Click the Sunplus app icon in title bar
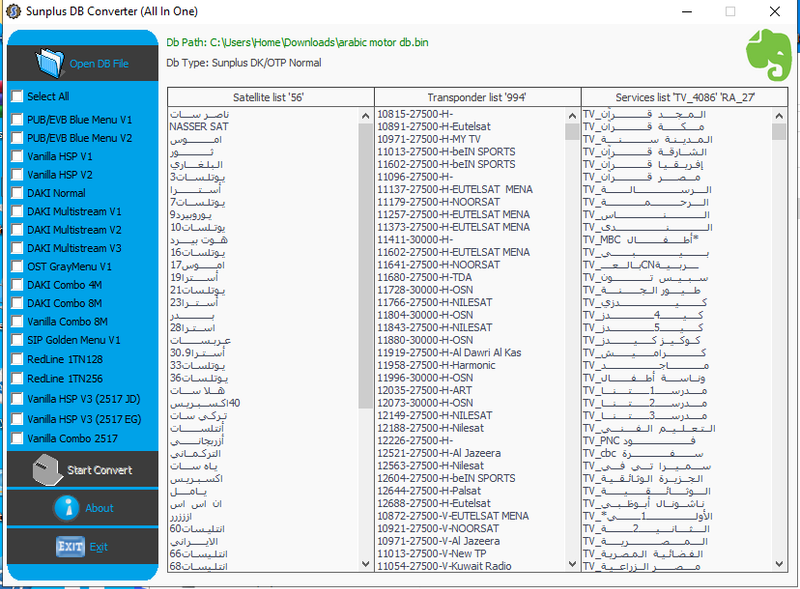800x589 pixels. point(13,11)
